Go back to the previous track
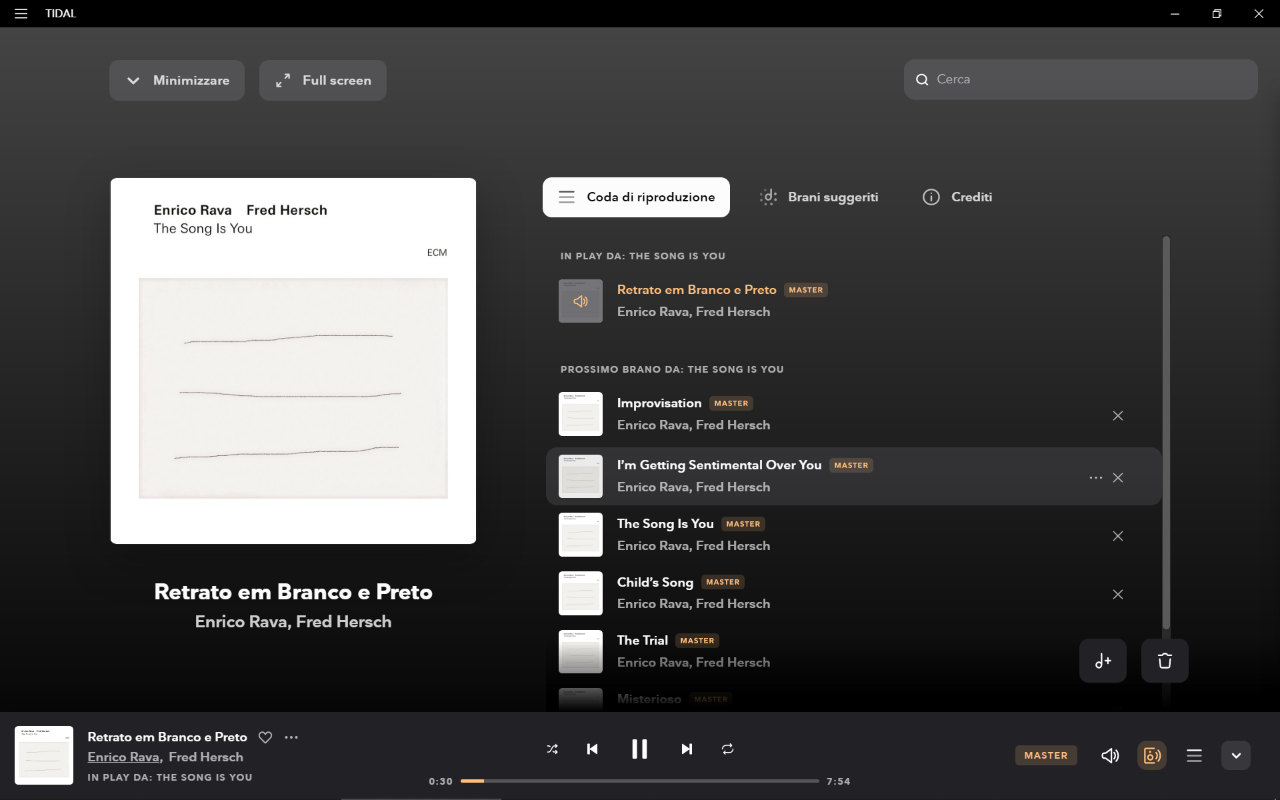The width and height of the screenshot is (1280, 800). coord(592,749)
